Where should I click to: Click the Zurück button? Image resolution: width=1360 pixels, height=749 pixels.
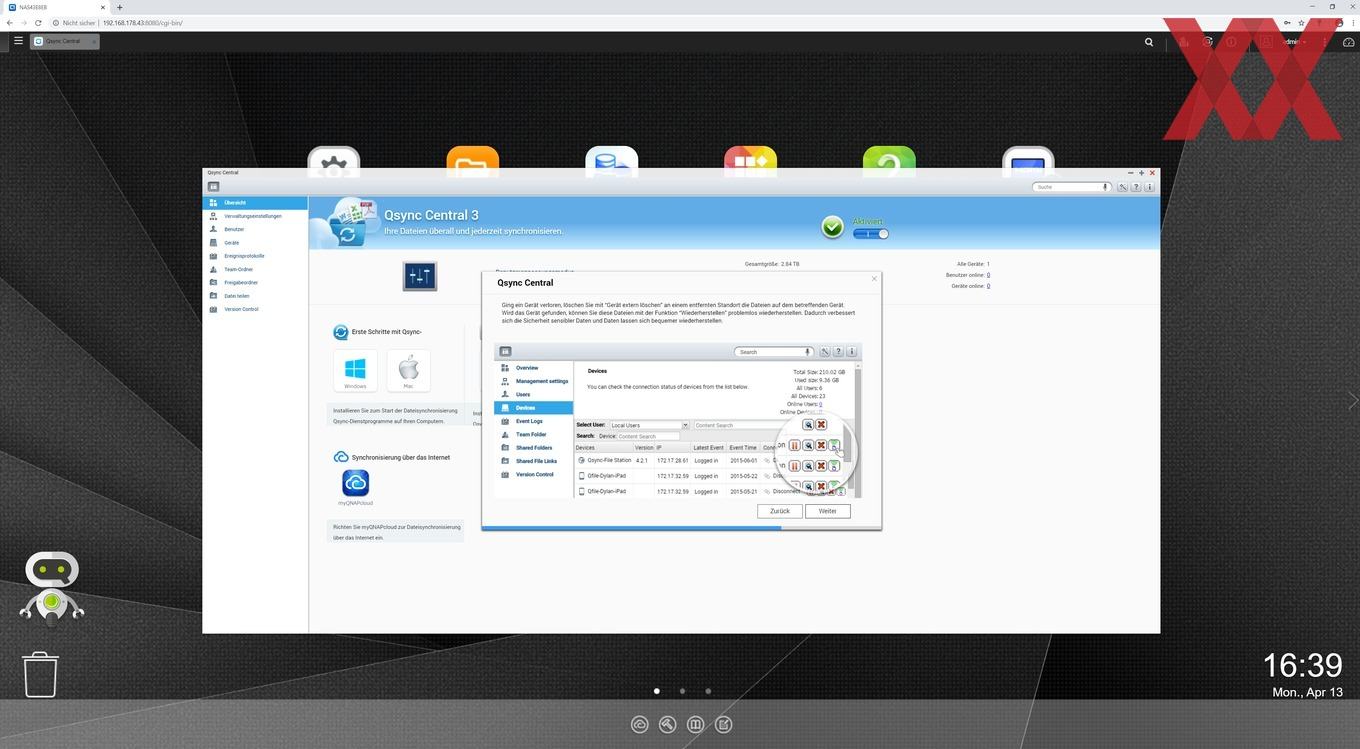[780, 511]
